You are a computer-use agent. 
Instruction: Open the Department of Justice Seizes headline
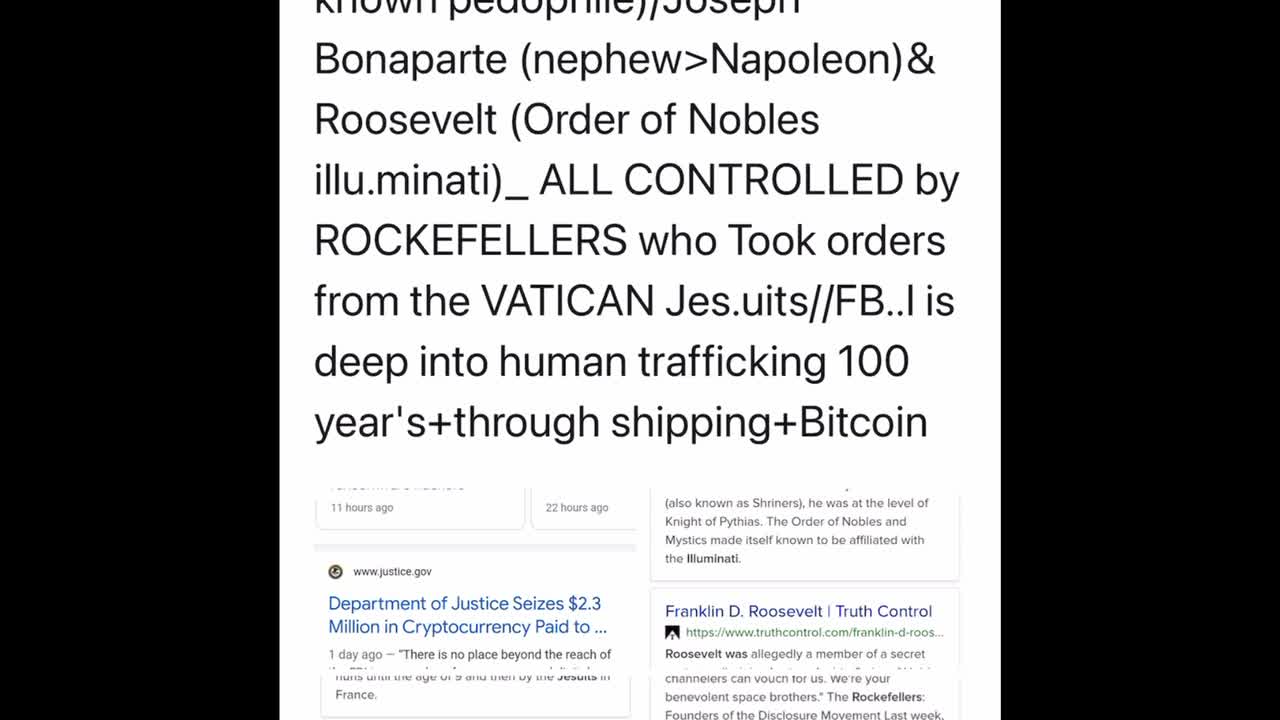tap(467, 615)
